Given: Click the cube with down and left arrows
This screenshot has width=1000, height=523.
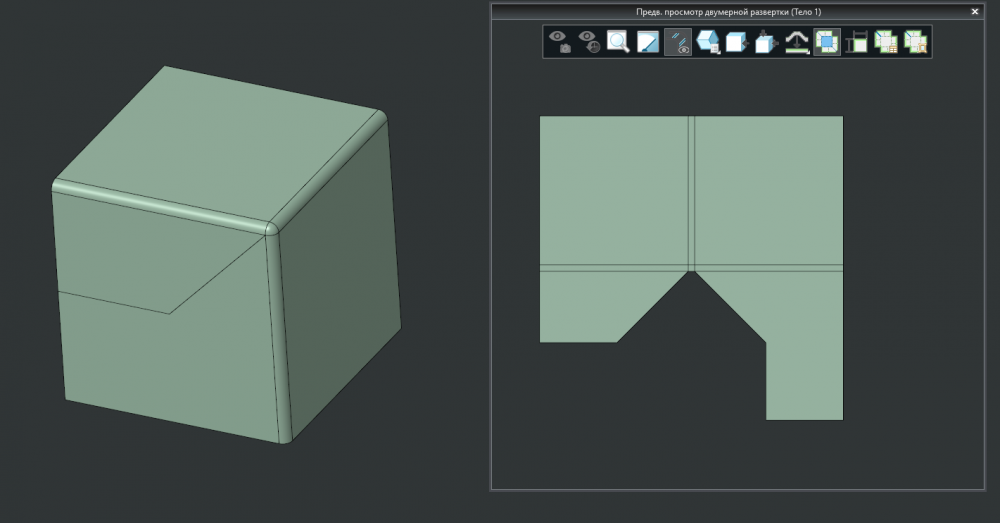Looking at the screenshot, I should [766, 42].
